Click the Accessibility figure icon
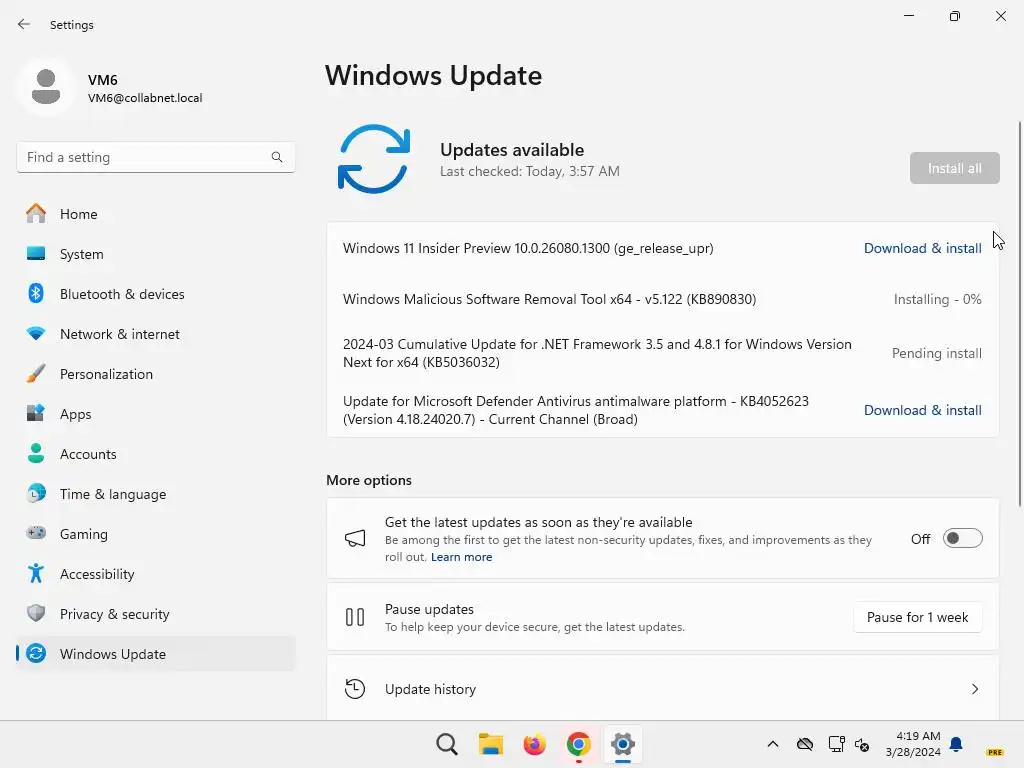This screenshot has height=768, width=1024. [36, 573]
